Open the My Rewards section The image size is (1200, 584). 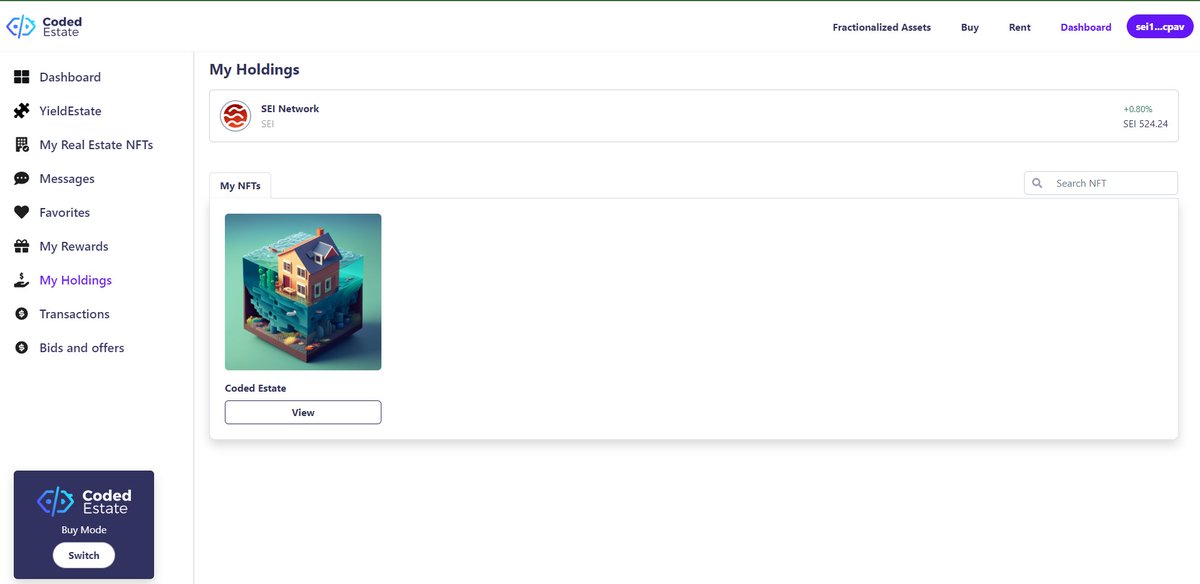click(x=74, y=246)
